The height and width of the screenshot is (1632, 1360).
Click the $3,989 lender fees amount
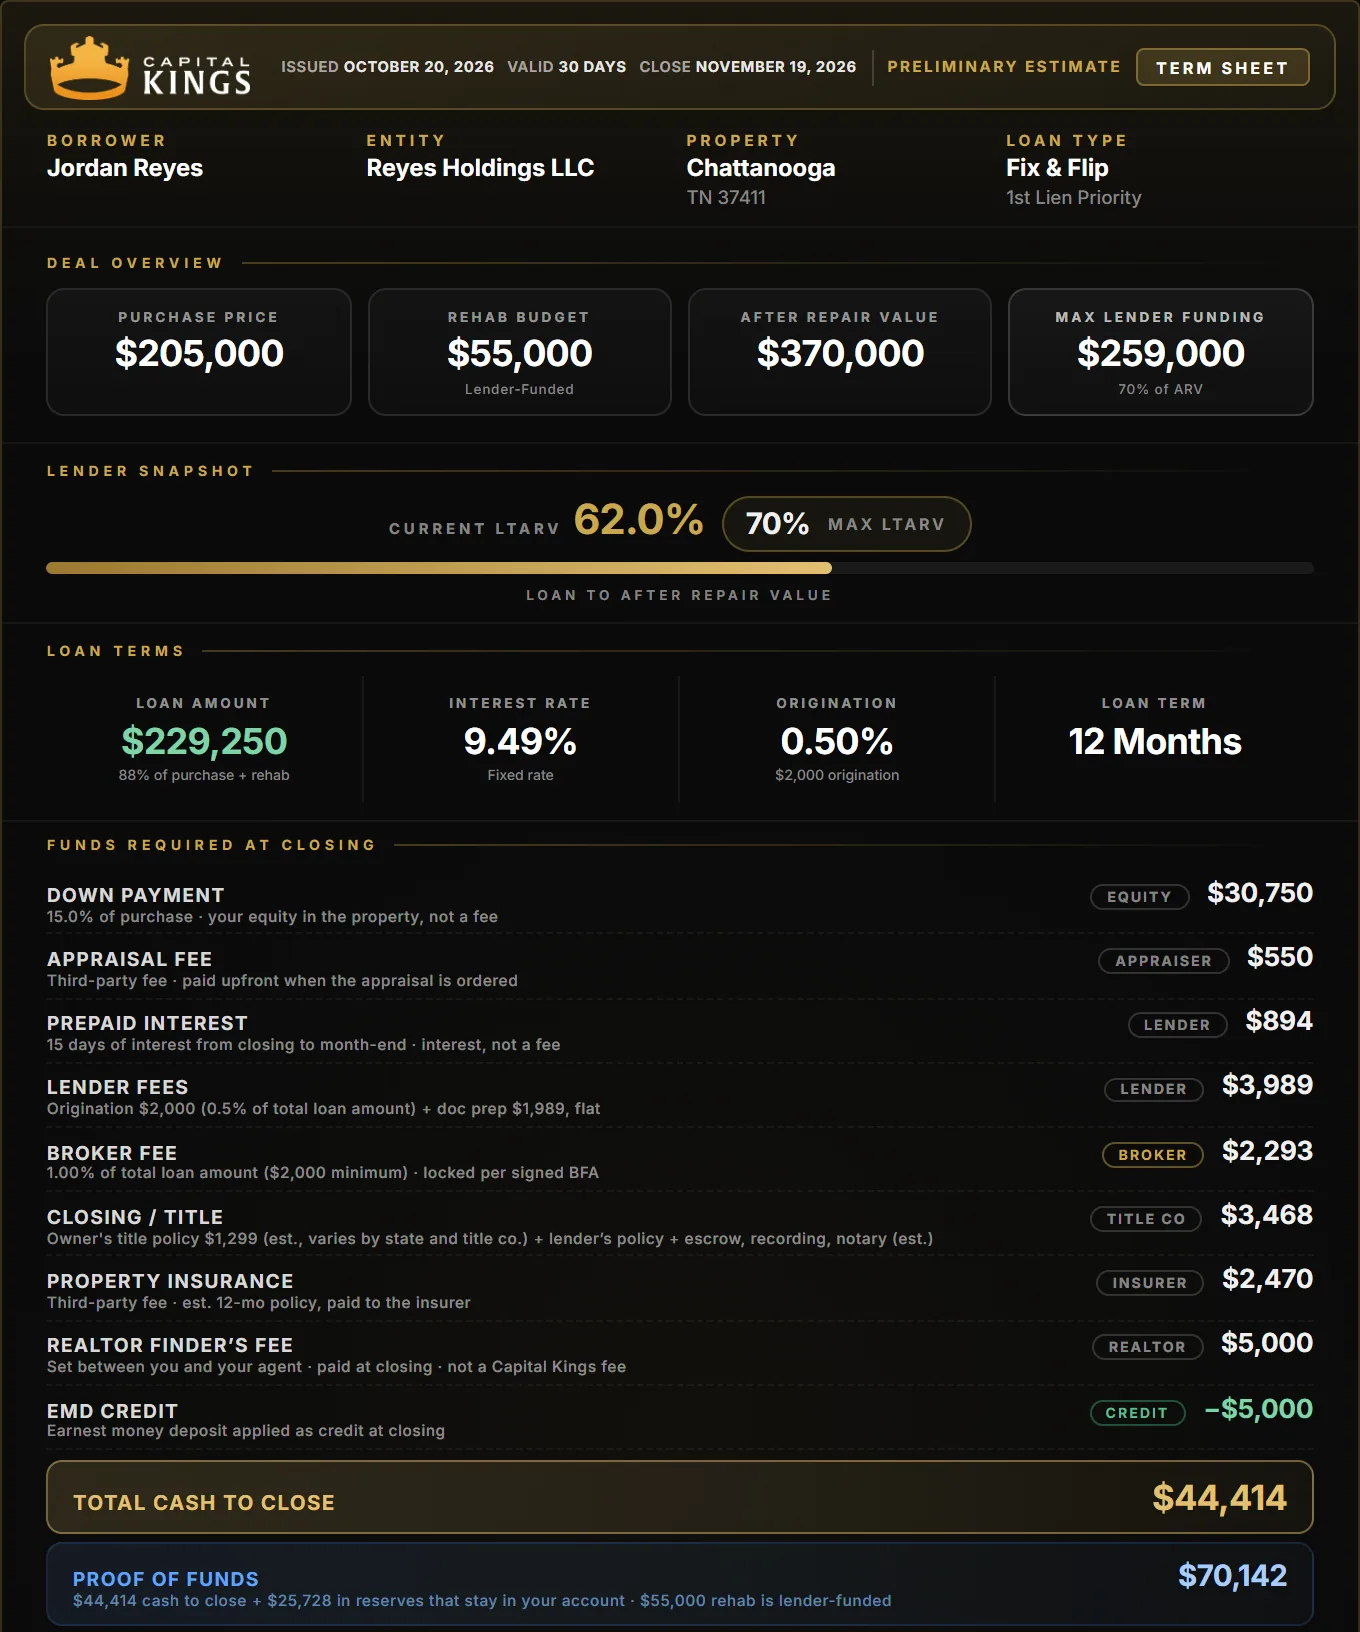tap(1267, 1085)
